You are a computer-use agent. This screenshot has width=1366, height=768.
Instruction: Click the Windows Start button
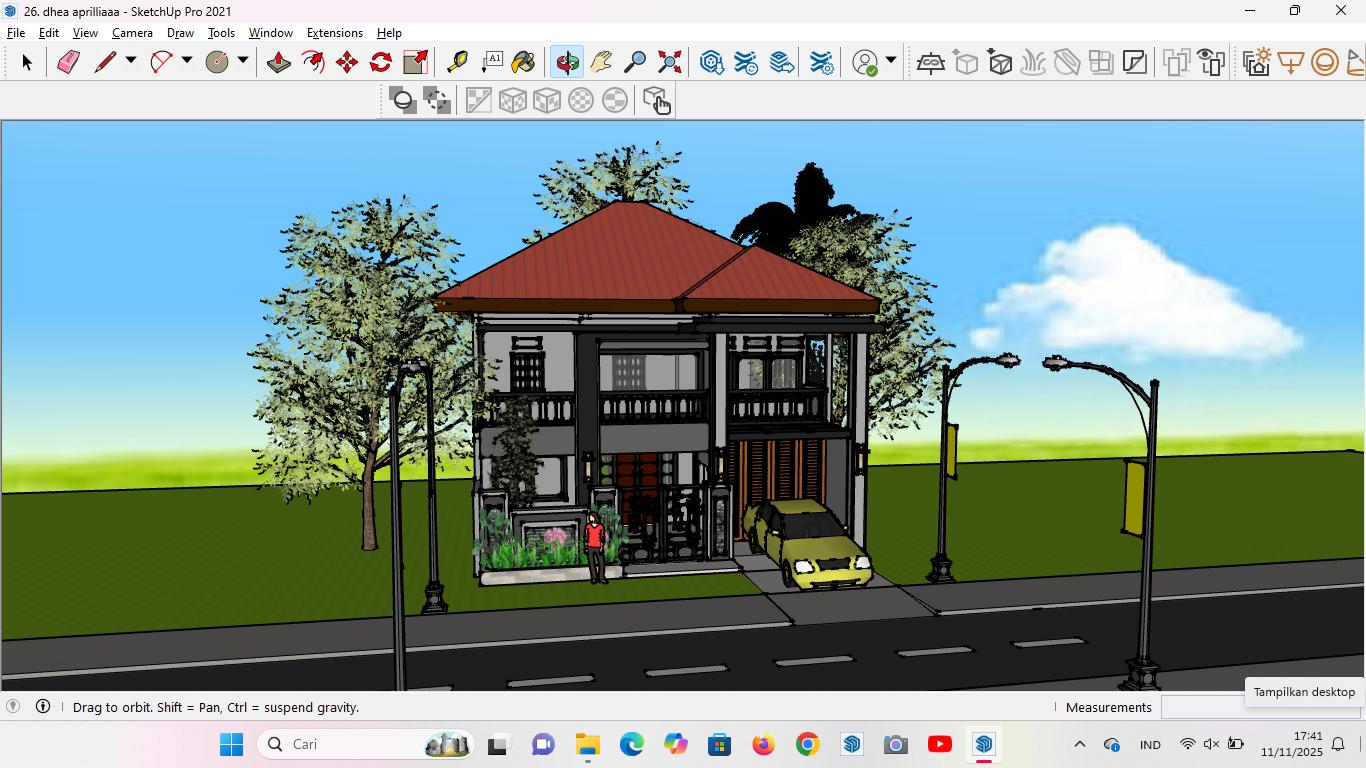tap(231, 744)
